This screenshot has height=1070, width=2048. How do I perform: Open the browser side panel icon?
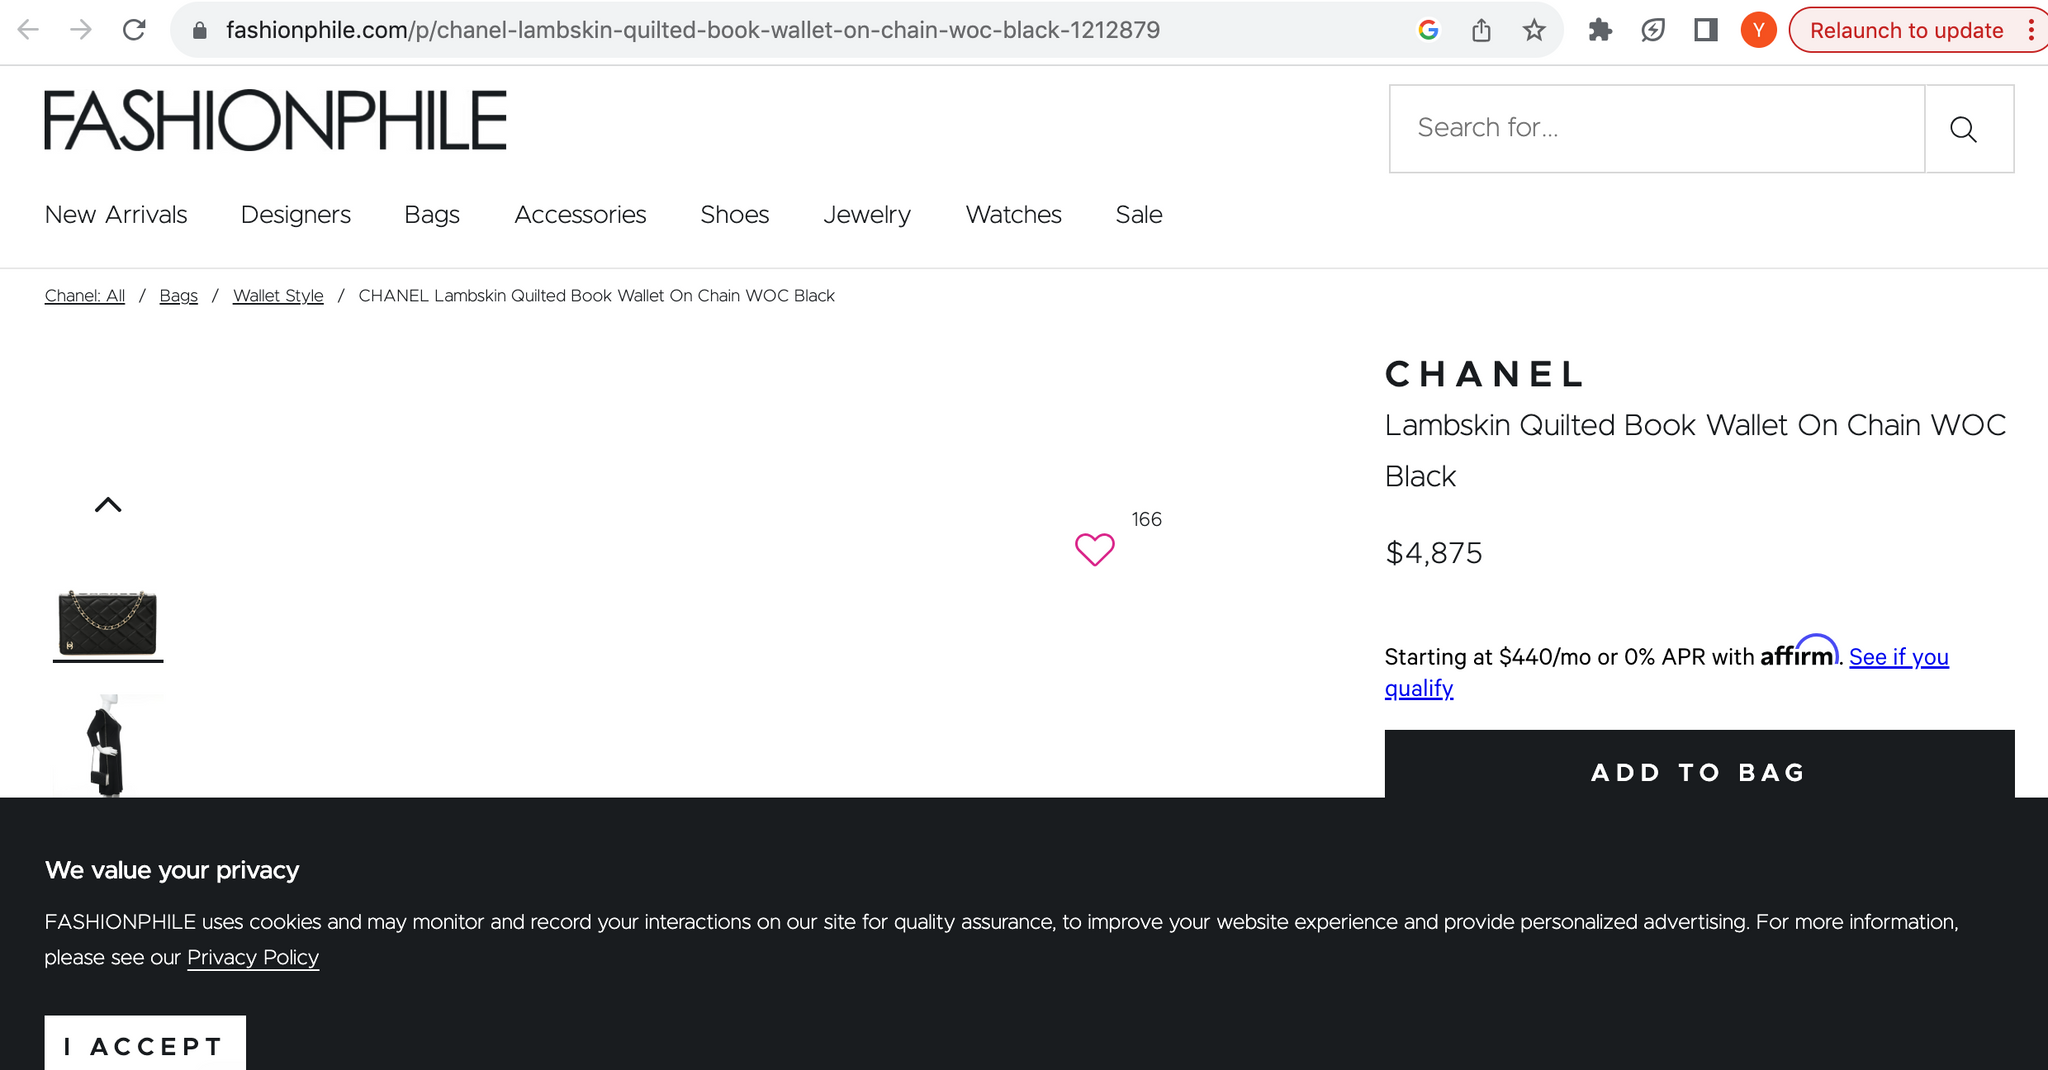pyautogui.click(x=1706, y=30)
